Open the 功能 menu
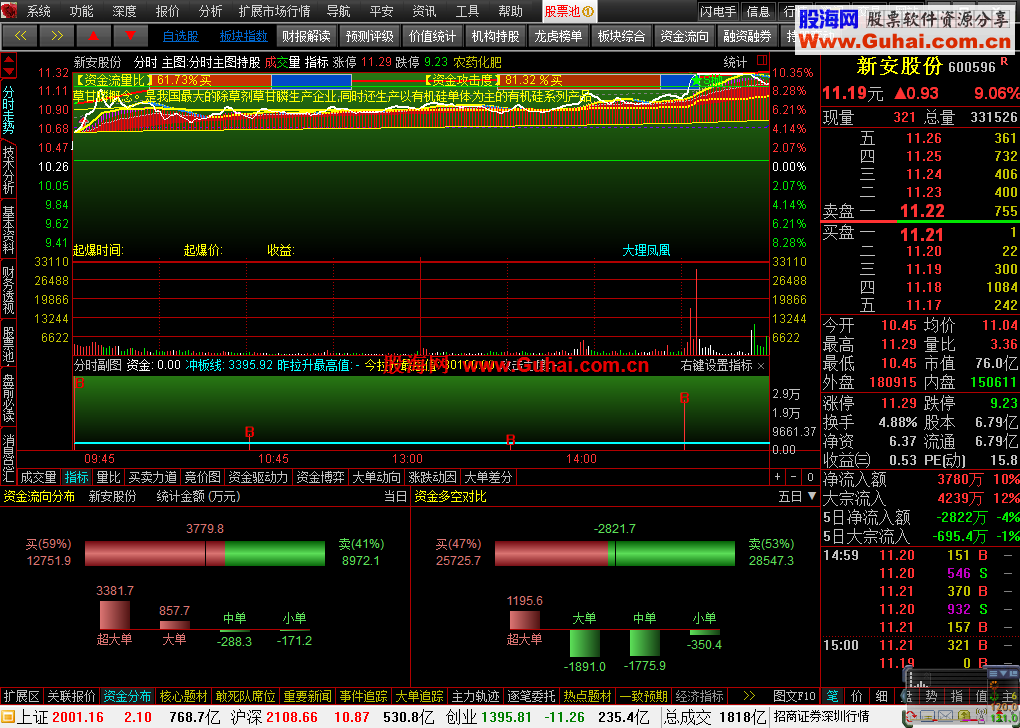This screenshot has height=728, width=1020. (x=81, y=11)
